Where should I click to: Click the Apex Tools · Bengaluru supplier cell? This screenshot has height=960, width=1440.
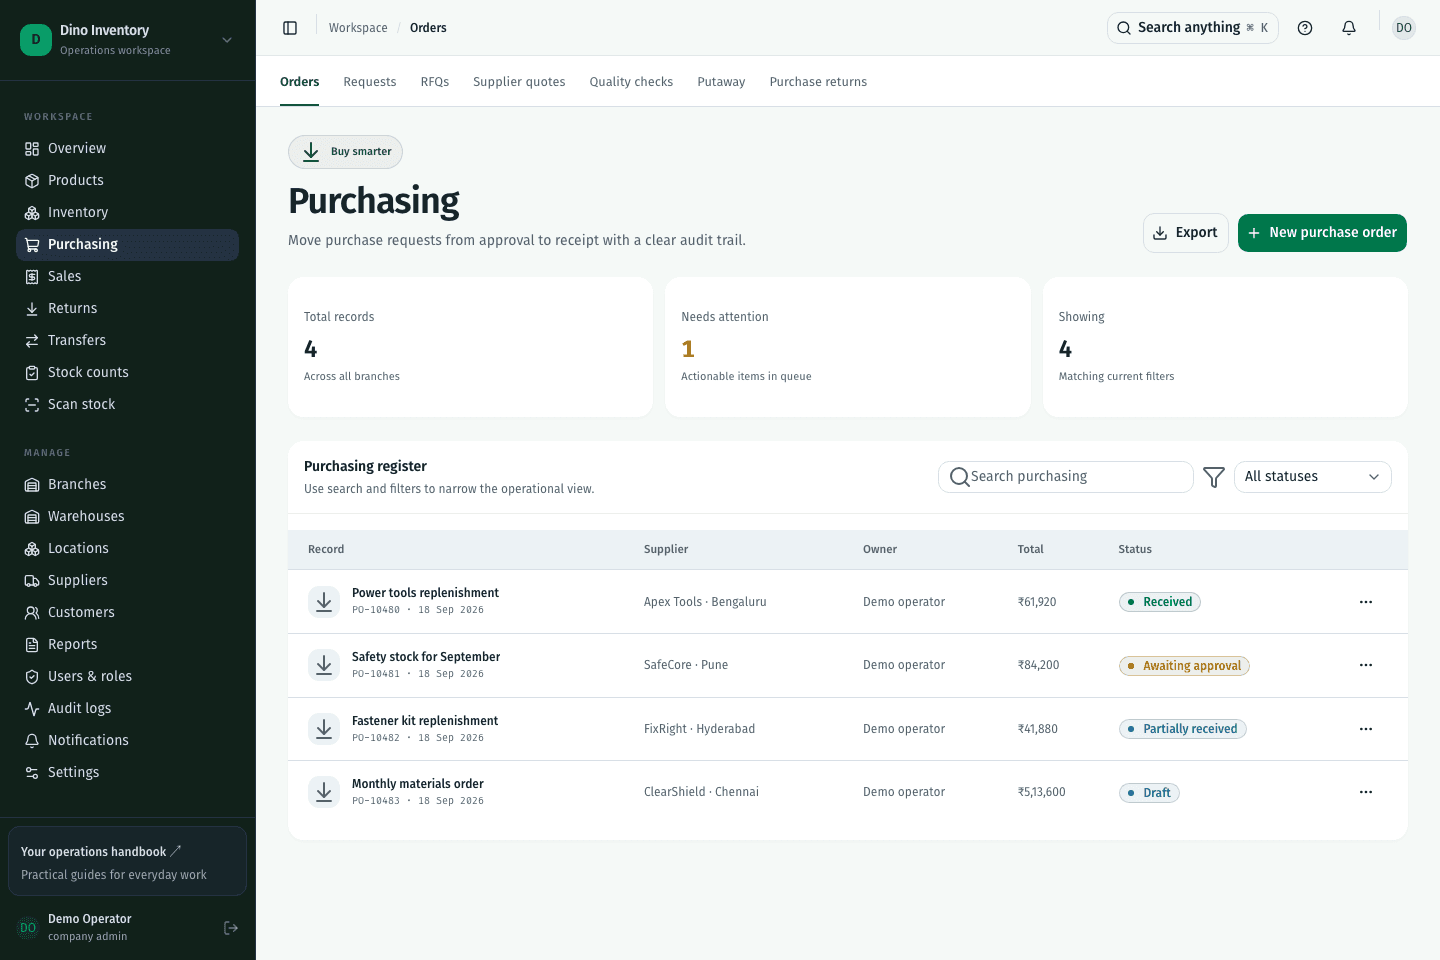[705, 602]
